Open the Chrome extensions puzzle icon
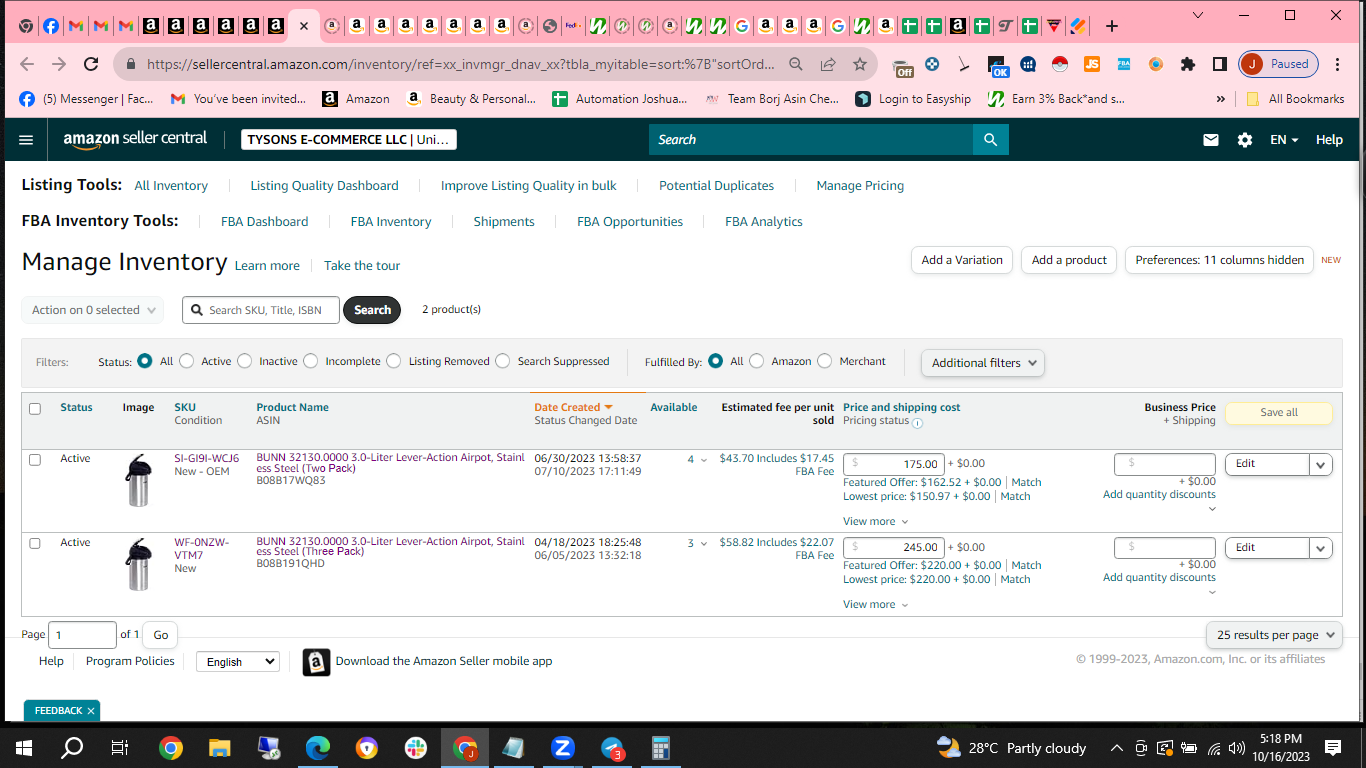This screenshot has height=768, width=1366. (1188, 64)
